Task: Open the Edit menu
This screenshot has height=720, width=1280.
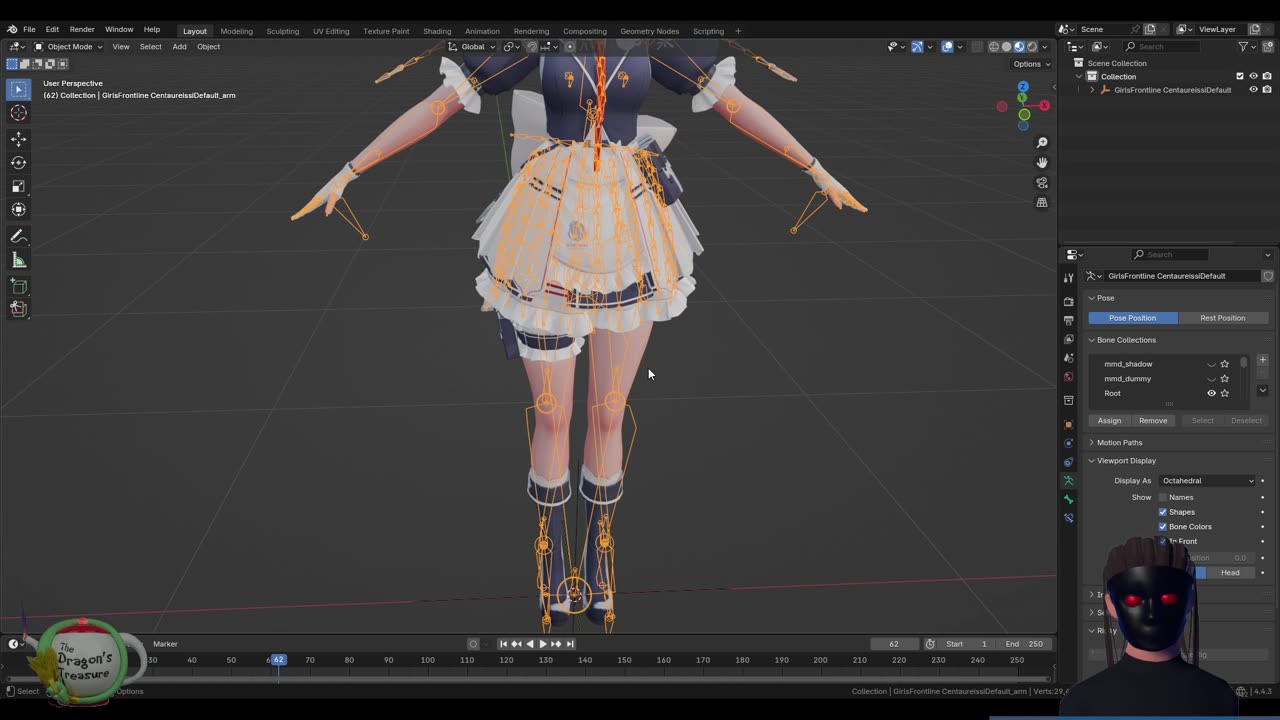Action: pyautogui.click(x=52, y=30)
